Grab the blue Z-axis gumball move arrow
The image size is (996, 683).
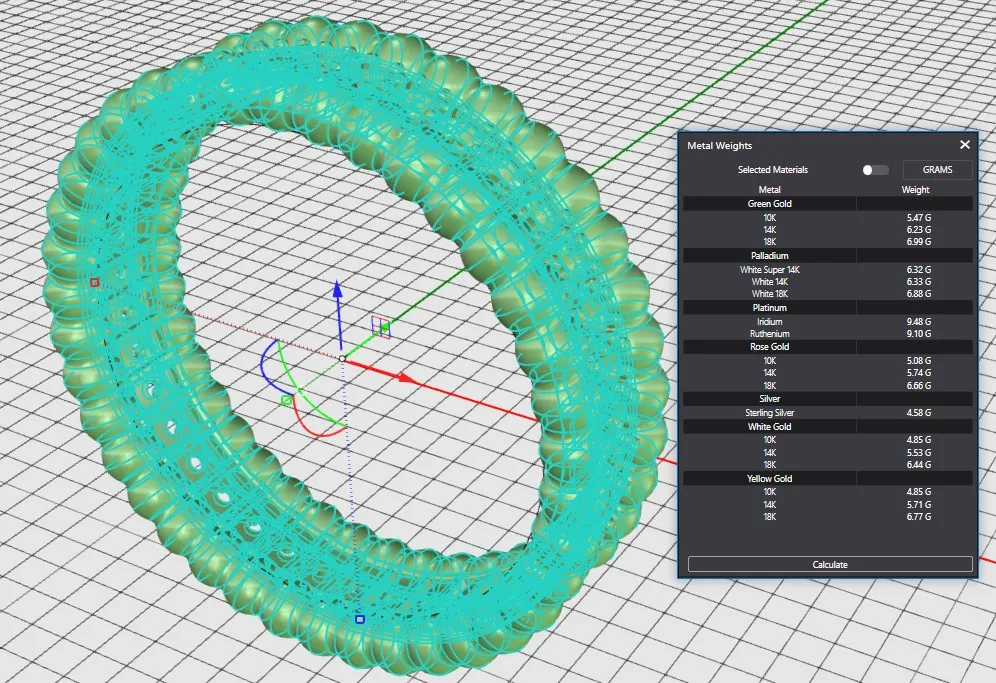pyautogui.click(x=338, y=291)
